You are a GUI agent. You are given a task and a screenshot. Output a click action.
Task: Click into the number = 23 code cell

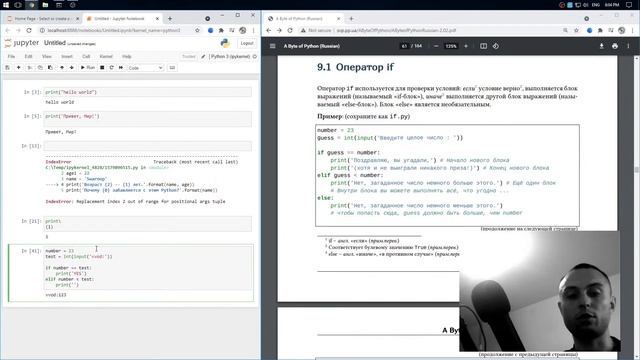pyautogui.click(x=148, y=268)
